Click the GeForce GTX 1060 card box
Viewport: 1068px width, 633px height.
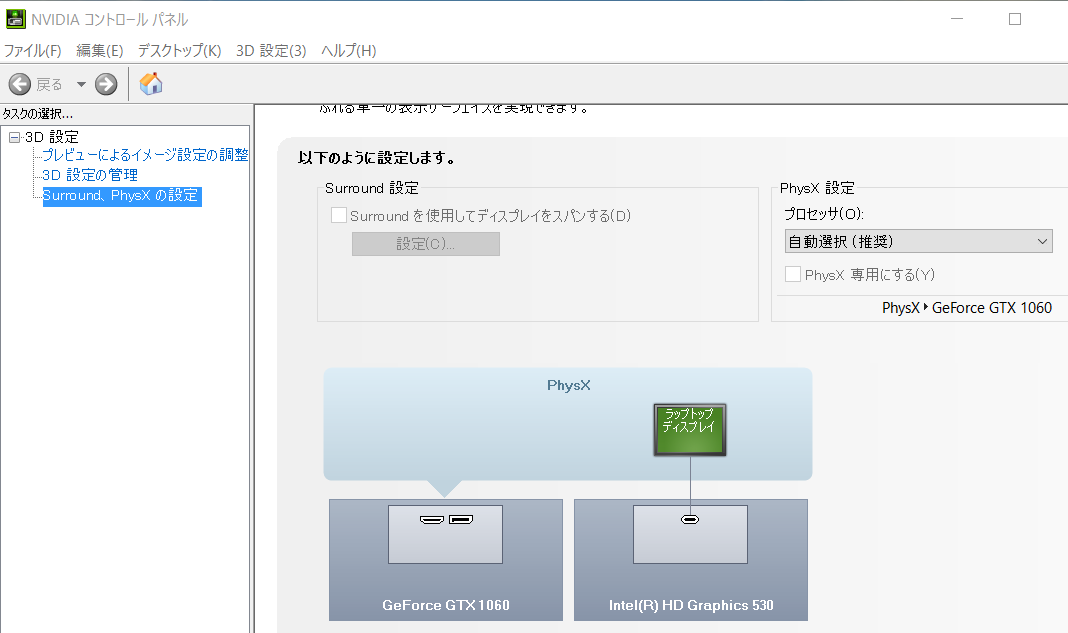pyautogui.click(x=445, y=559)
